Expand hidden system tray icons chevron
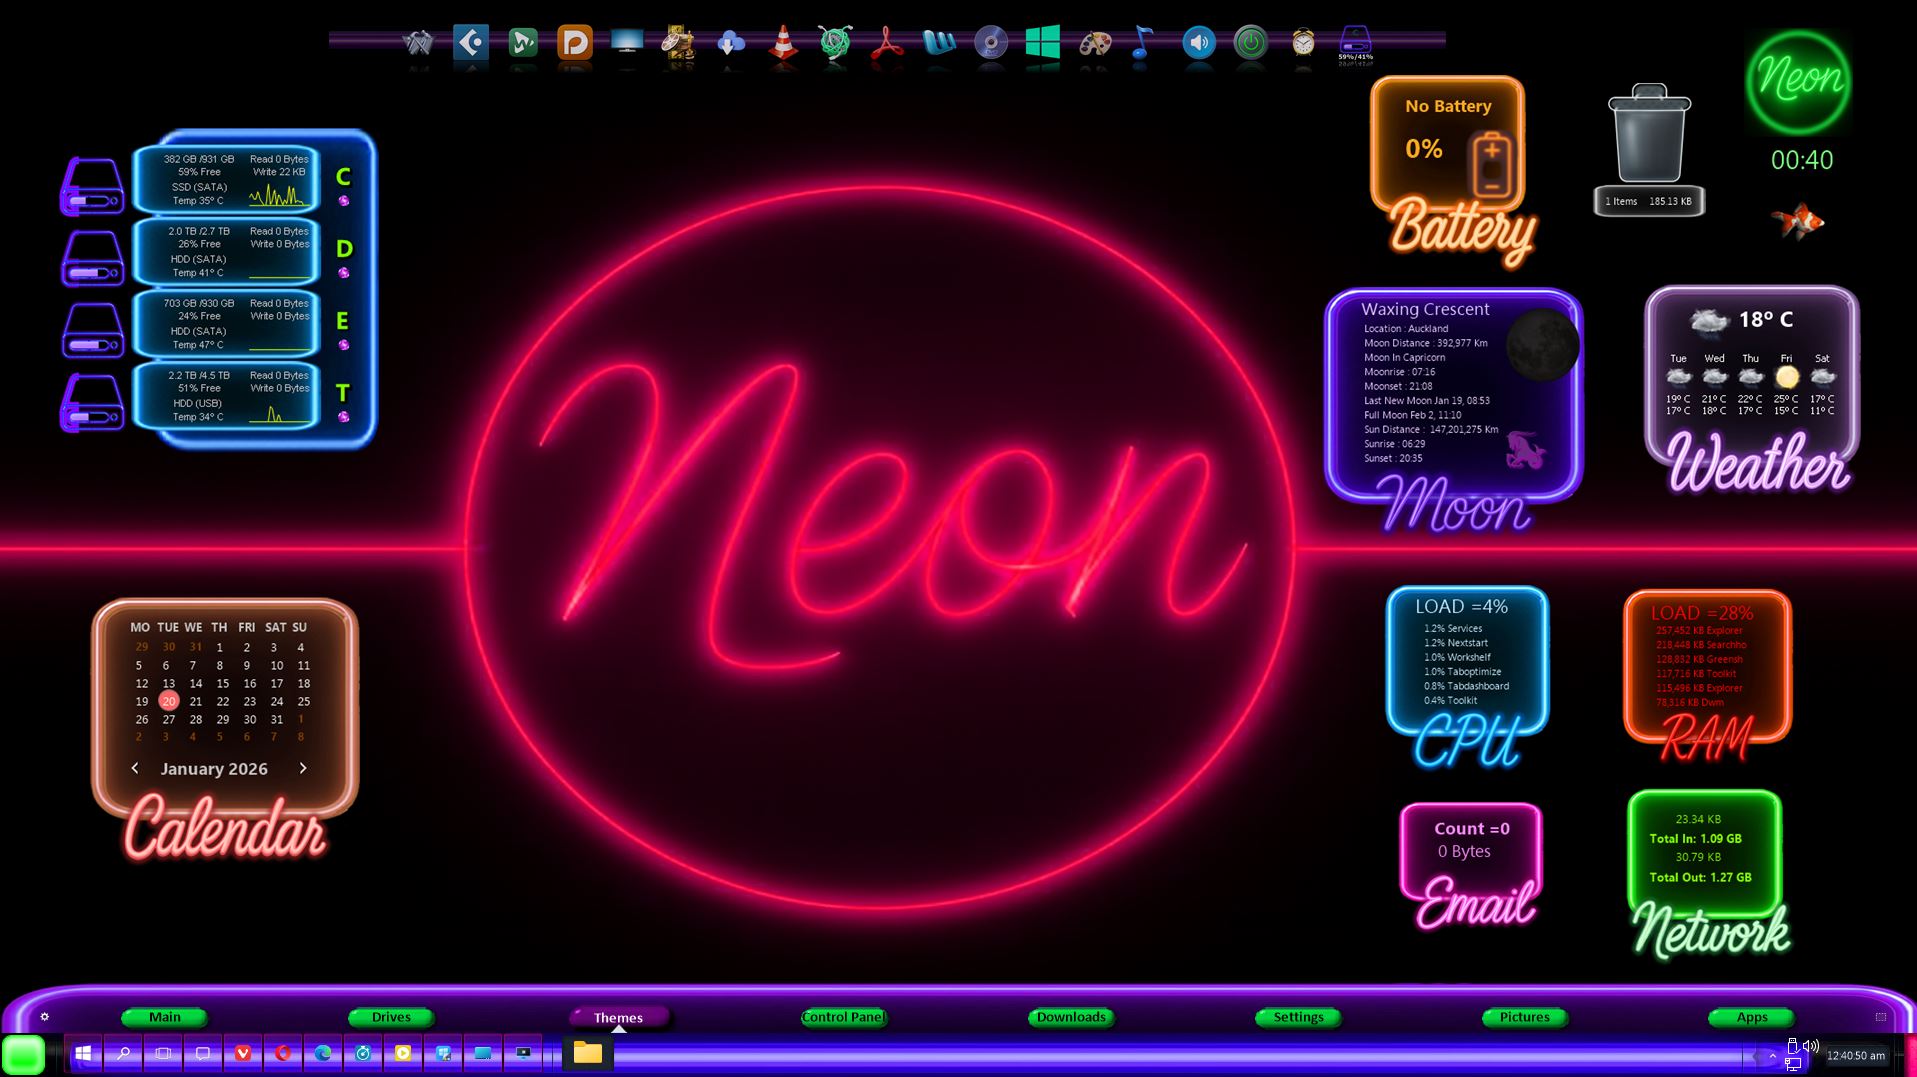This screenshot has width=1917, height=1077. click(x=1772, y=1056)
